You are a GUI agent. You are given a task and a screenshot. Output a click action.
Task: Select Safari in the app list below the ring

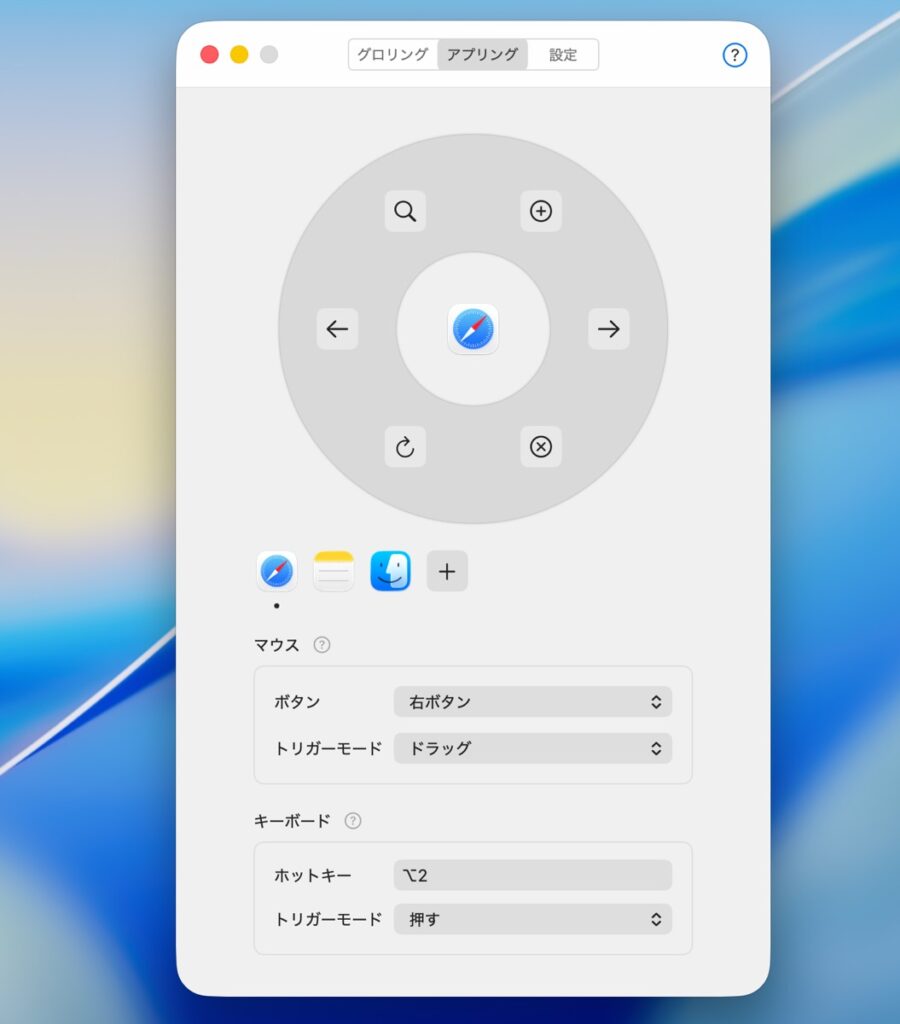coord(277,571)
